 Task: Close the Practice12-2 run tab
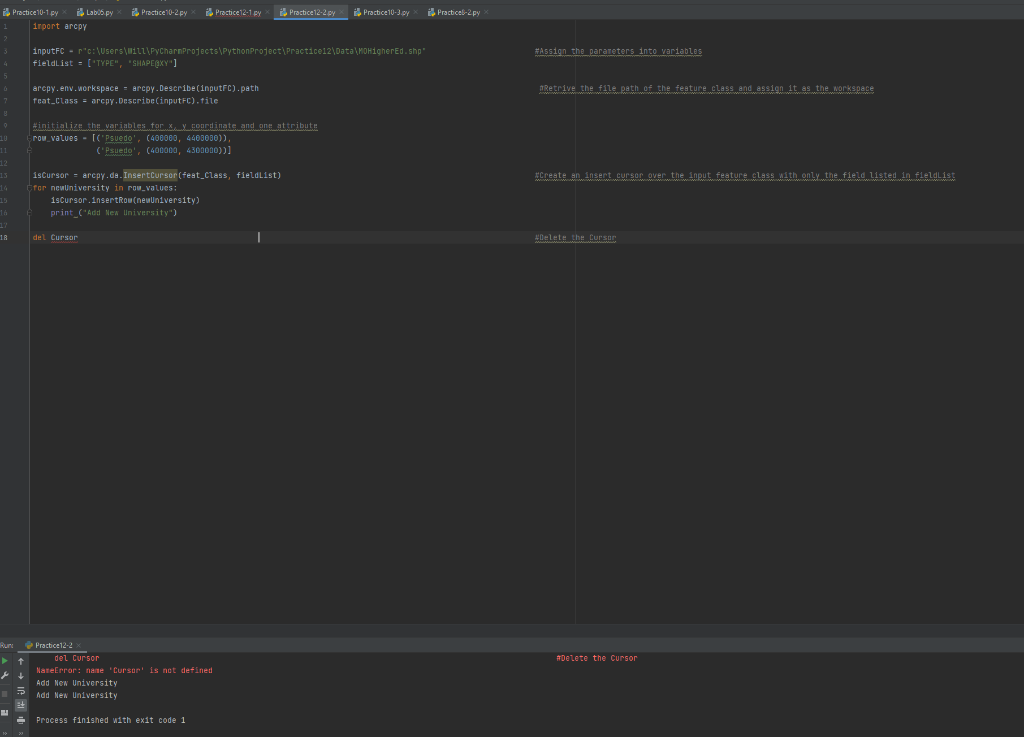[78, 646]
